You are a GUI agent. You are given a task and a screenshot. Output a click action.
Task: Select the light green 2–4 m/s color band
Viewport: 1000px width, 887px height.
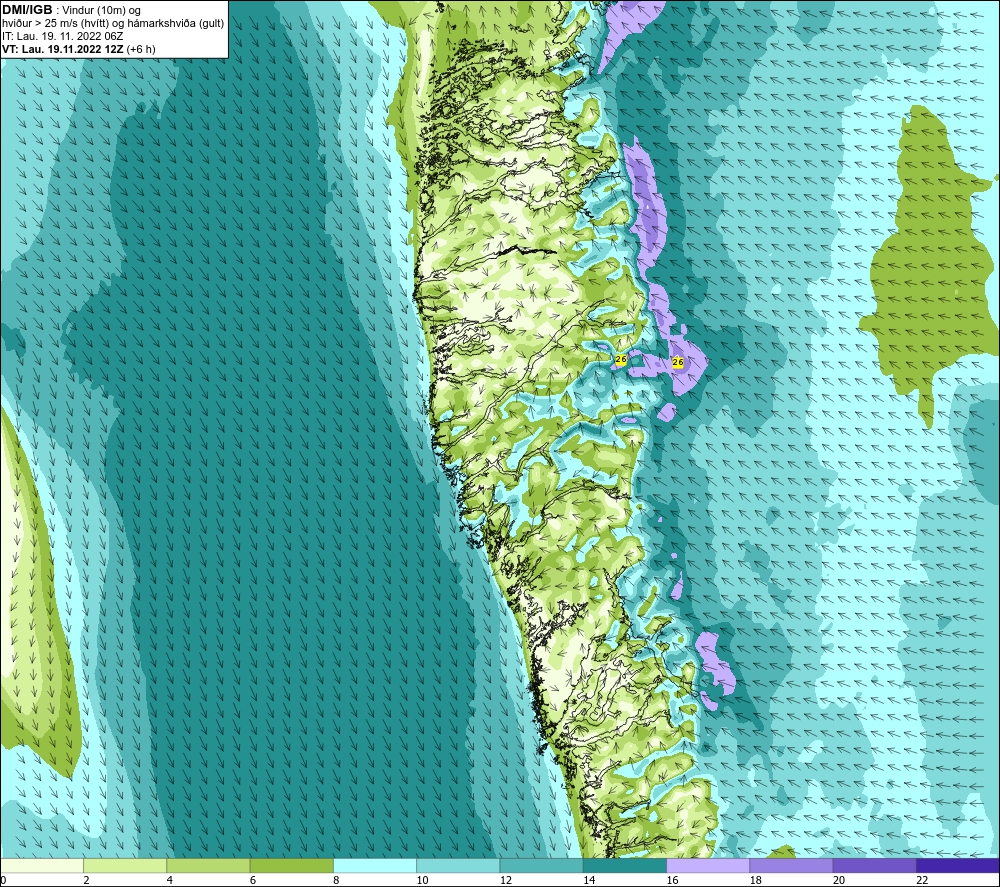click(x=125, y=865)
